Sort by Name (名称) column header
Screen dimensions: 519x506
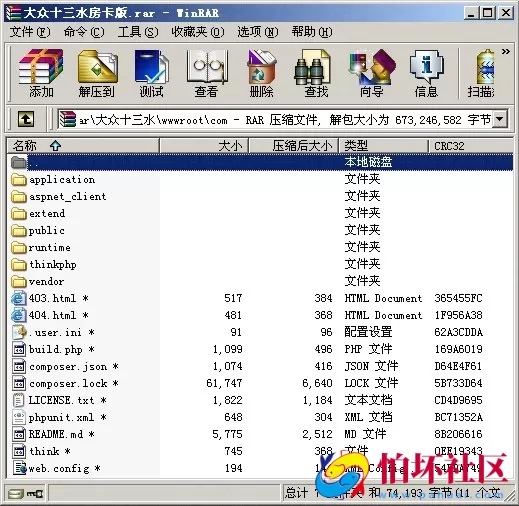pos(83,146)
